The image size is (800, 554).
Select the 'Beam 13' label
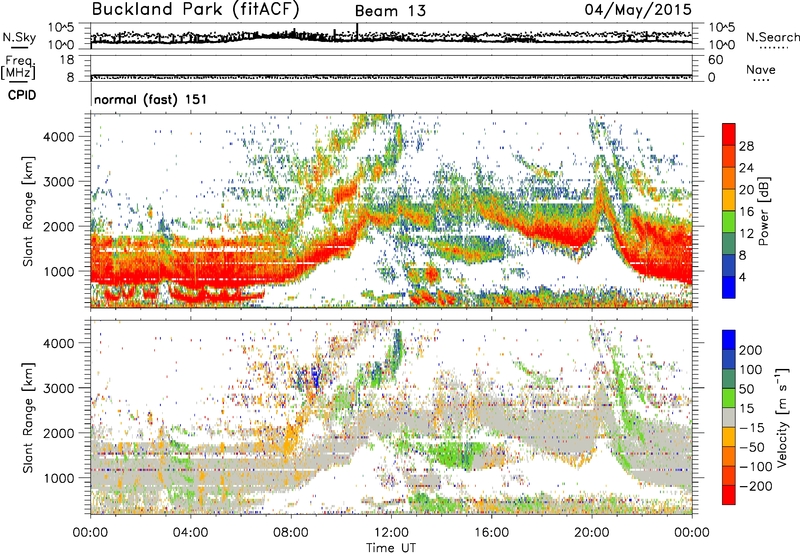tap(390, 11)
